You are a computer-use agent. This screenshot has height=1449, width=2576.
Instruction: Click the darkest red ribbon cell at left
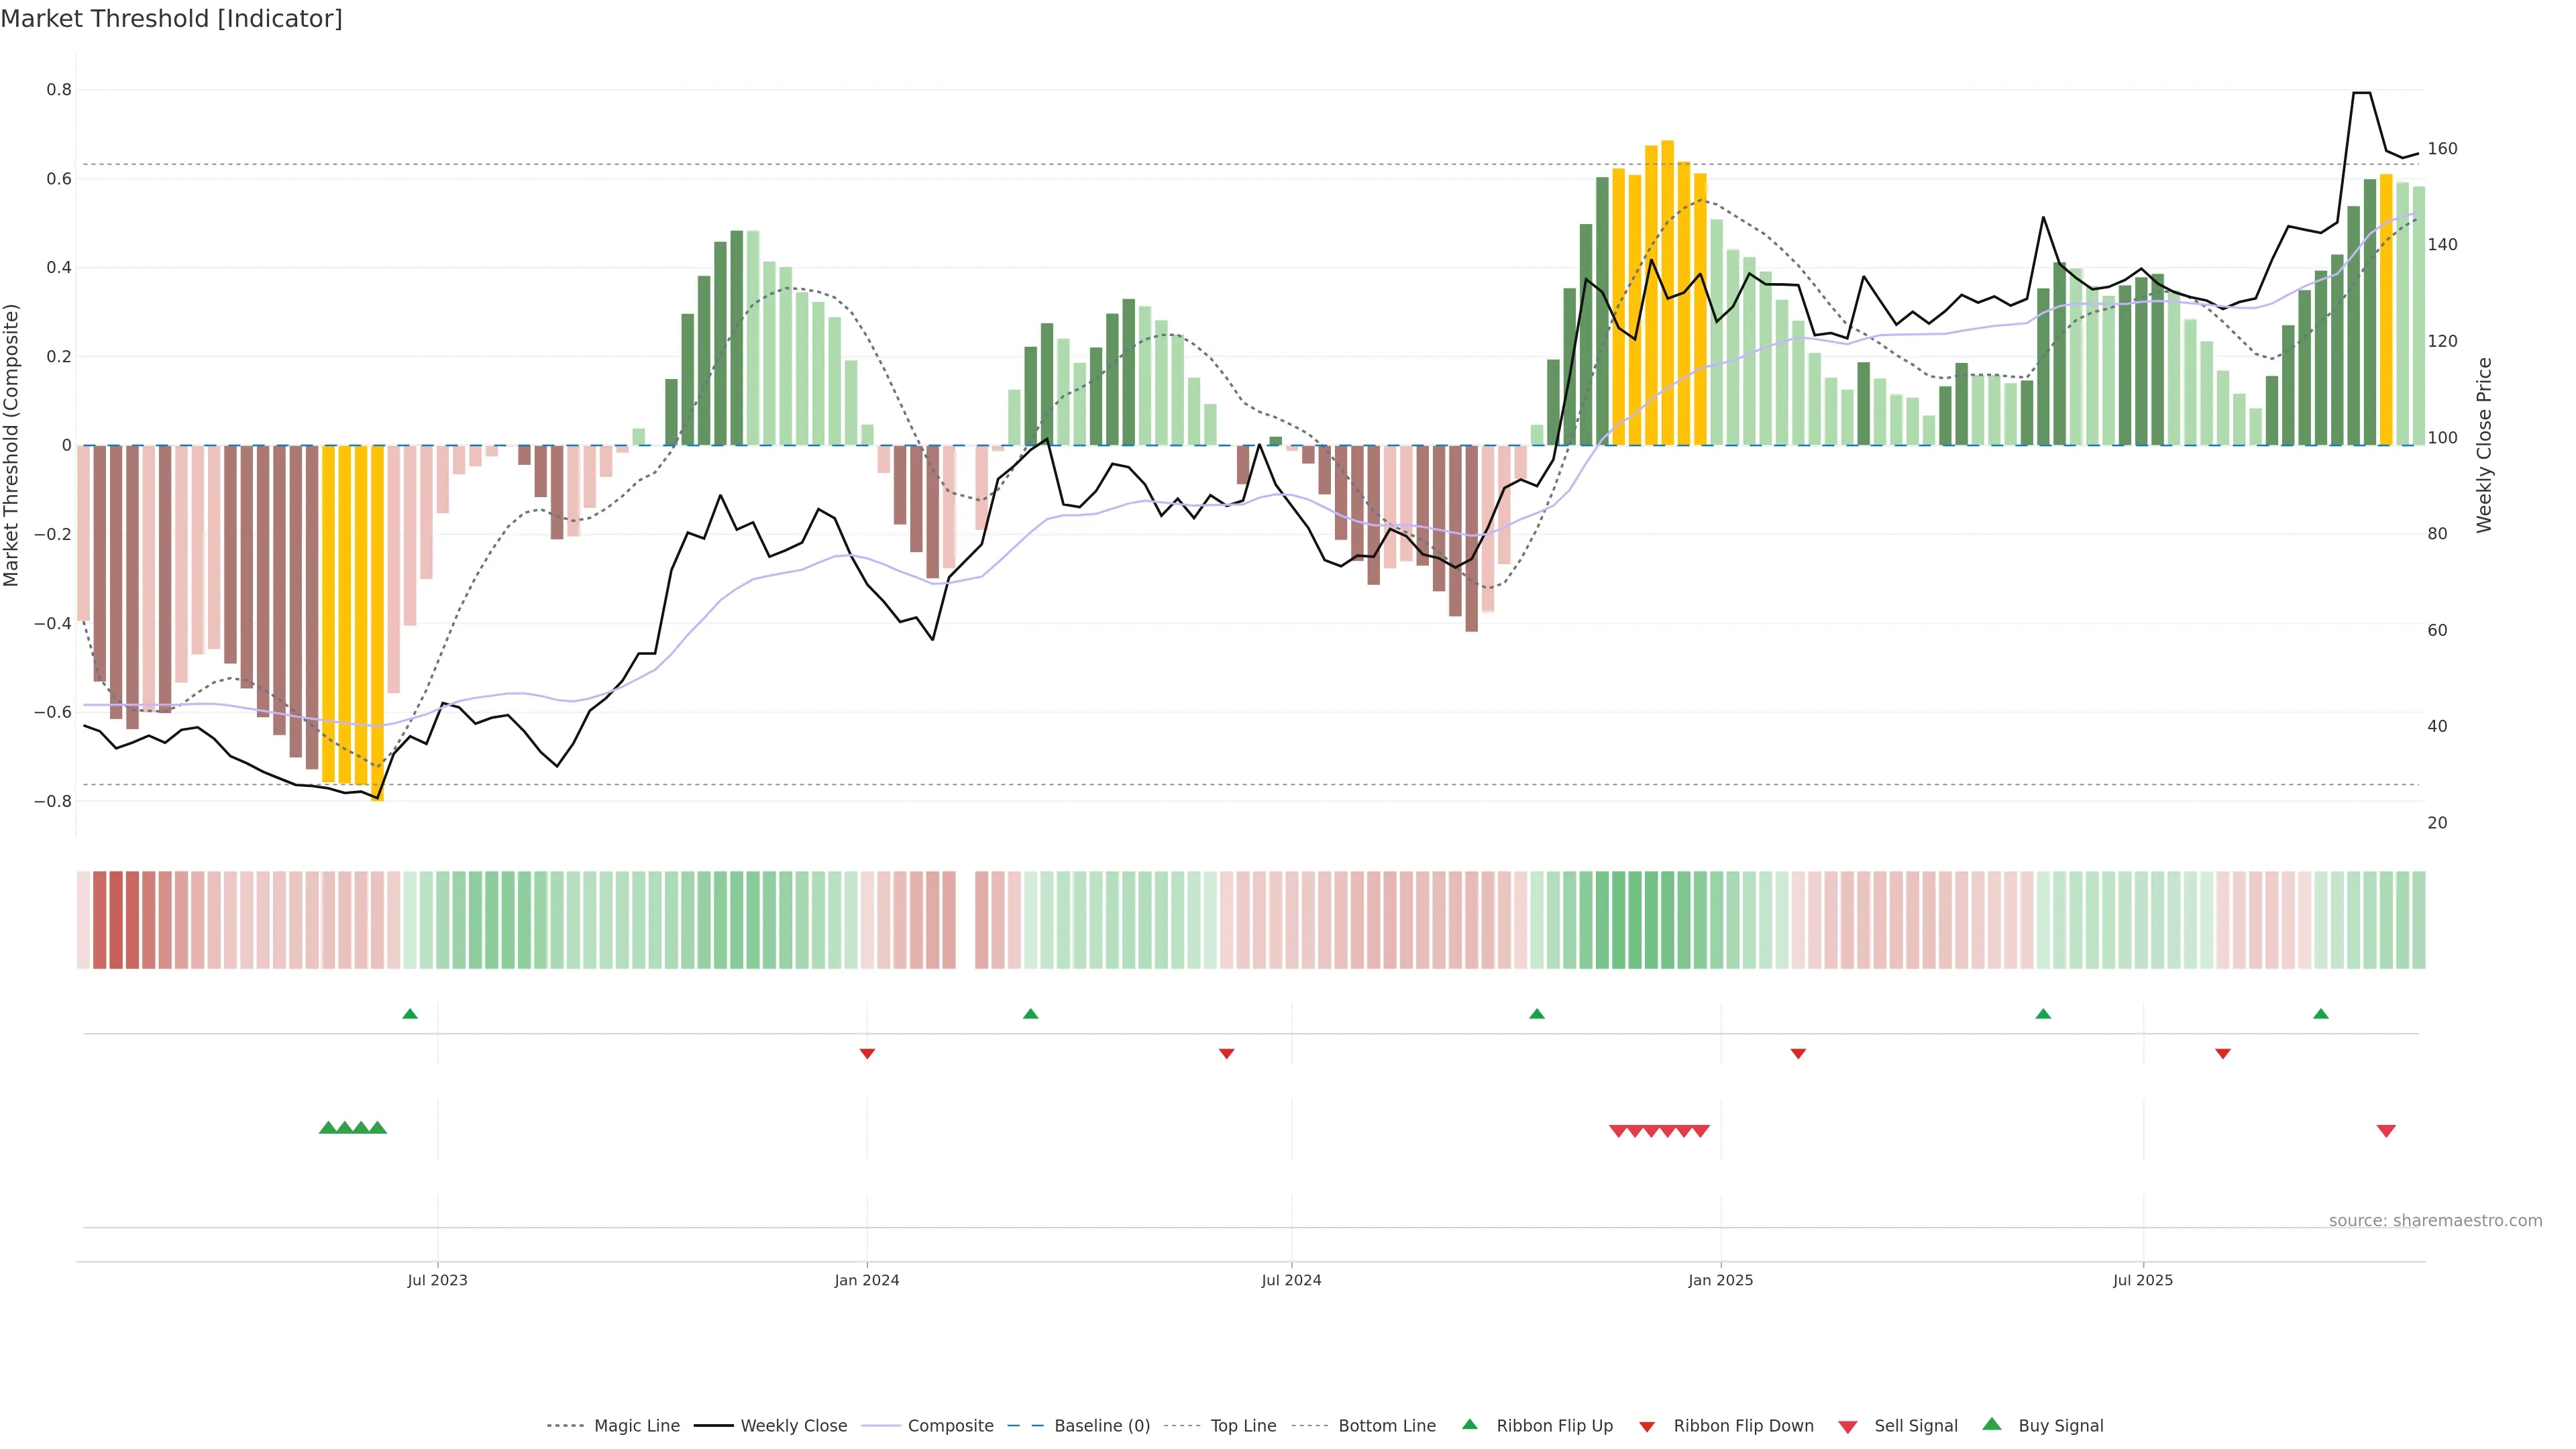pyautogui.click(x=116, y=919)
